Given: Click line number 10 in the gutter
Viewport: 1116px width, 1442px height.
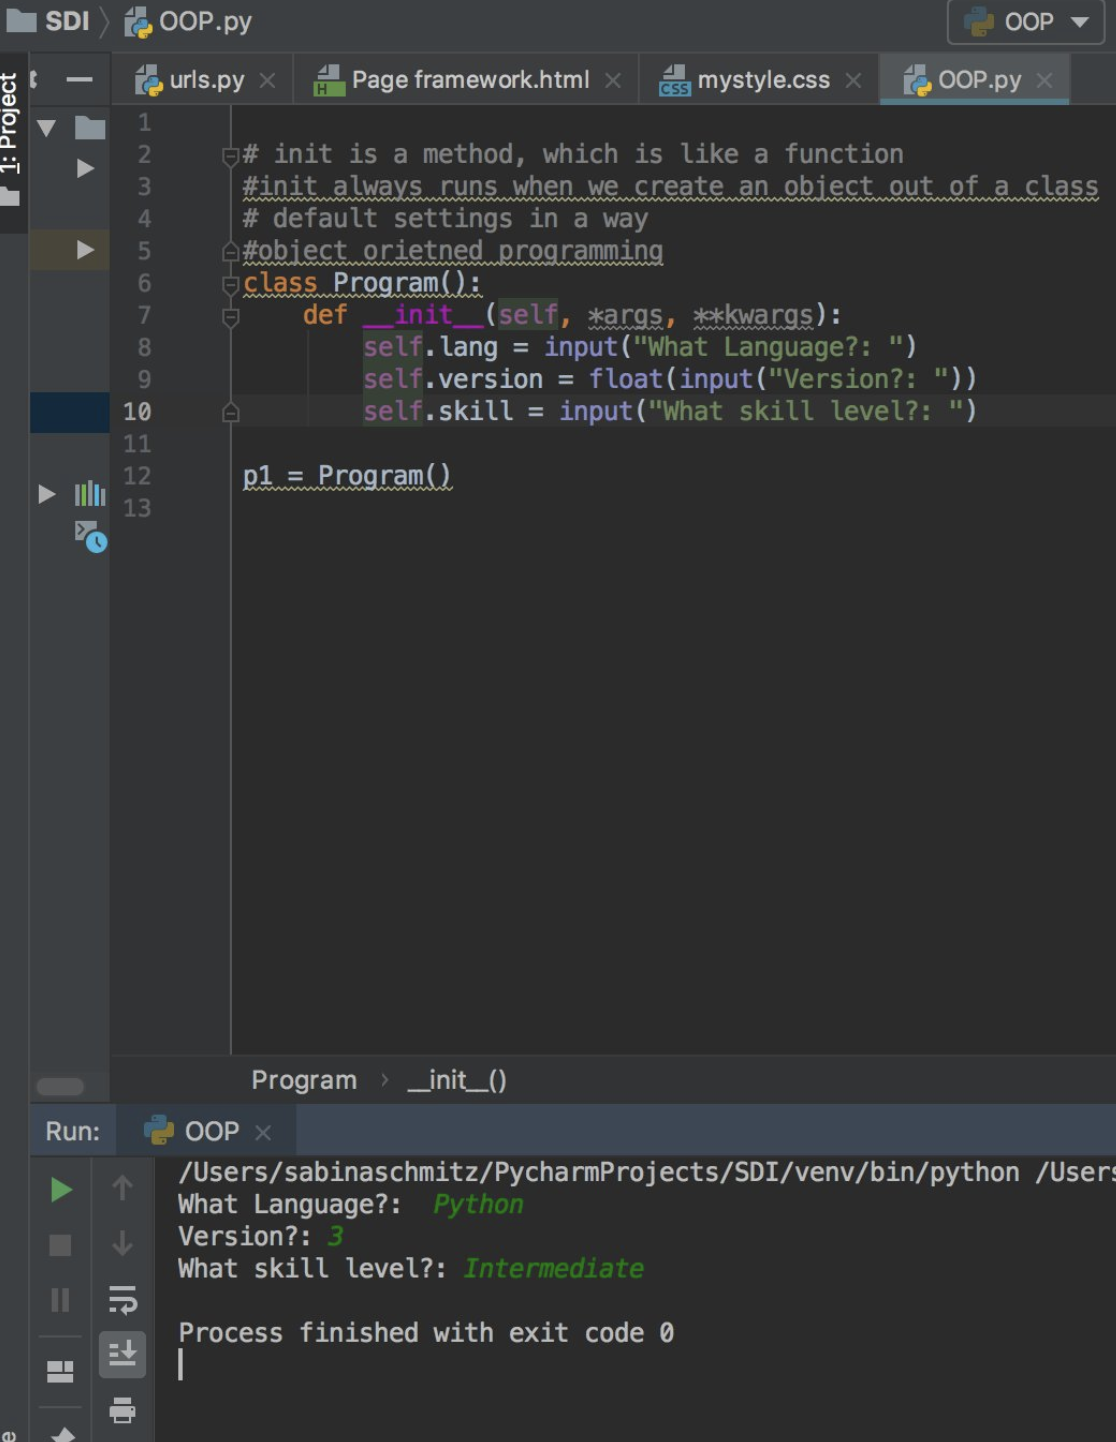Looking at the screenshot, I should click(x=137, y=412).
